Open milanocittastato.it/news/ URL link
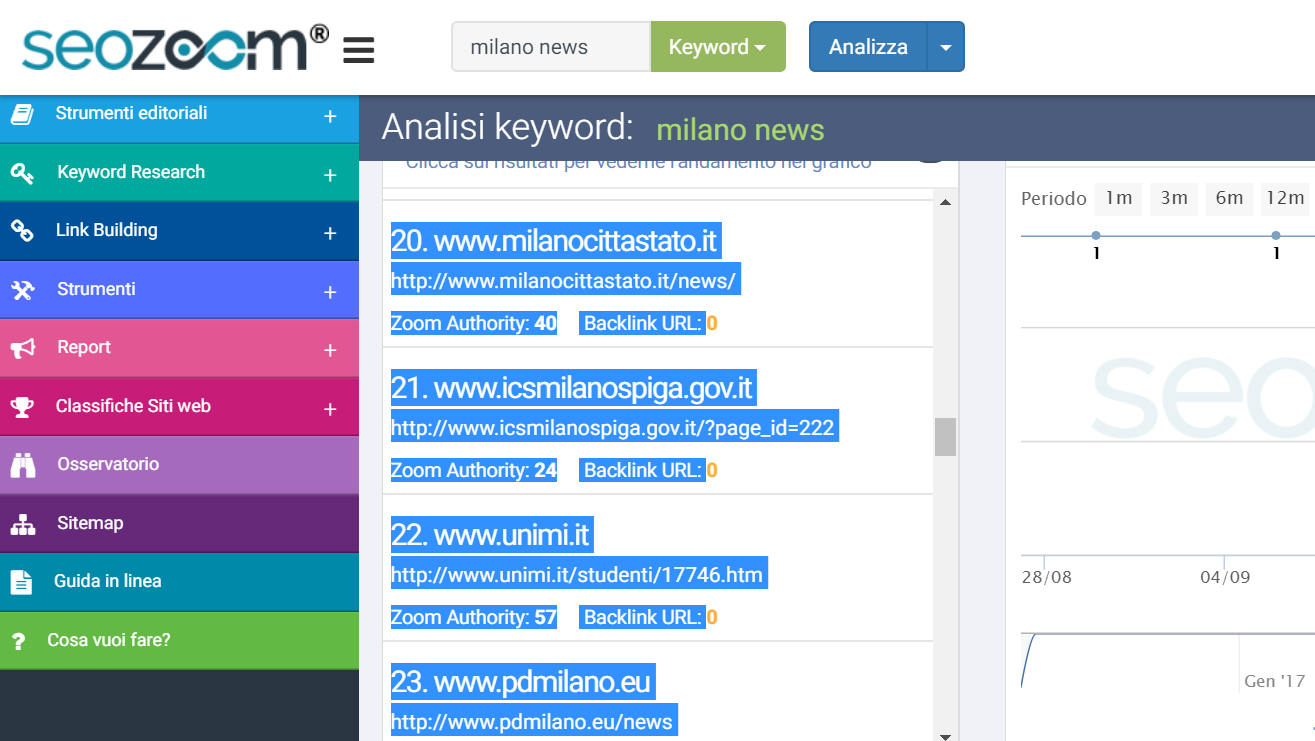 564,282
